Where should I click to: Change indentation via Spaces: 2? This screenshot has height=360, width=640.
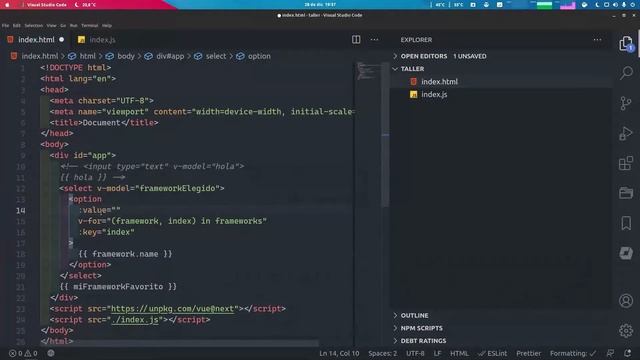point(382,353)
